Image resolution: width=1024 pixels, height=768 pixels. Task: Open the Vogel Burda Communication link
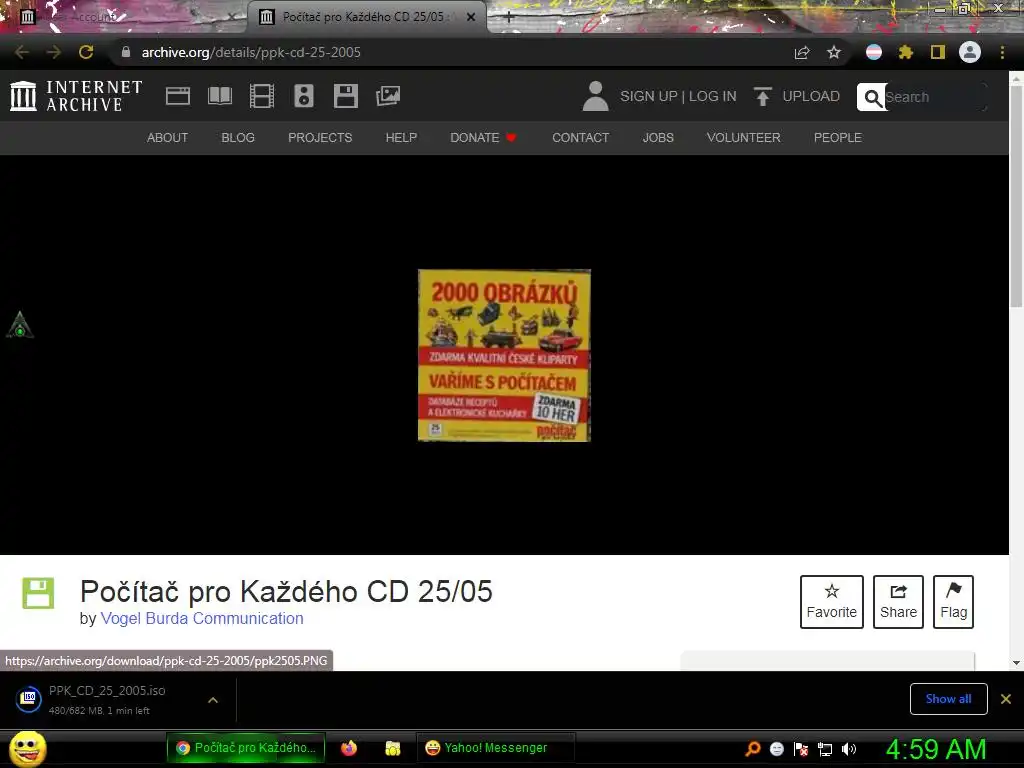[x=202, y=618]
